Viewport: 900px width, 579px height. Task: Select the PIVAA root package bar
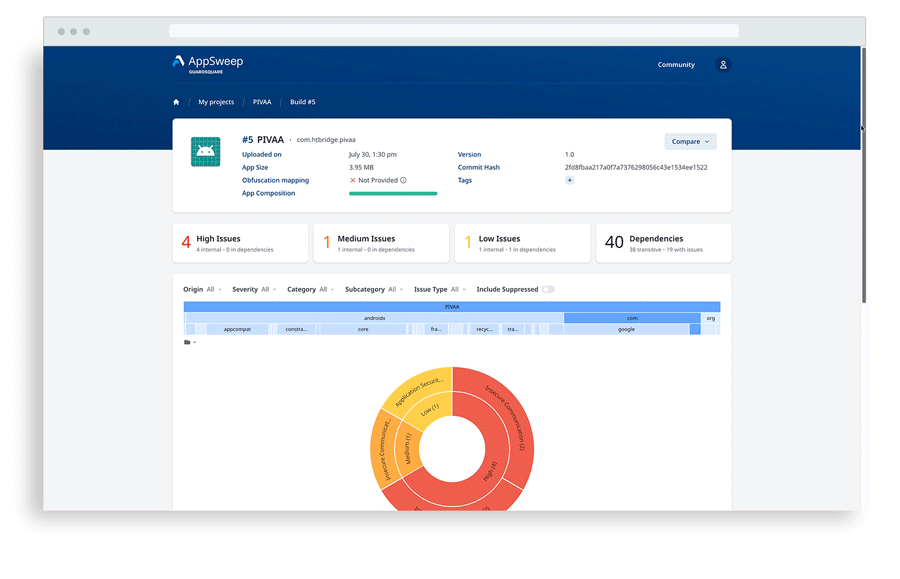coord(452,307)
